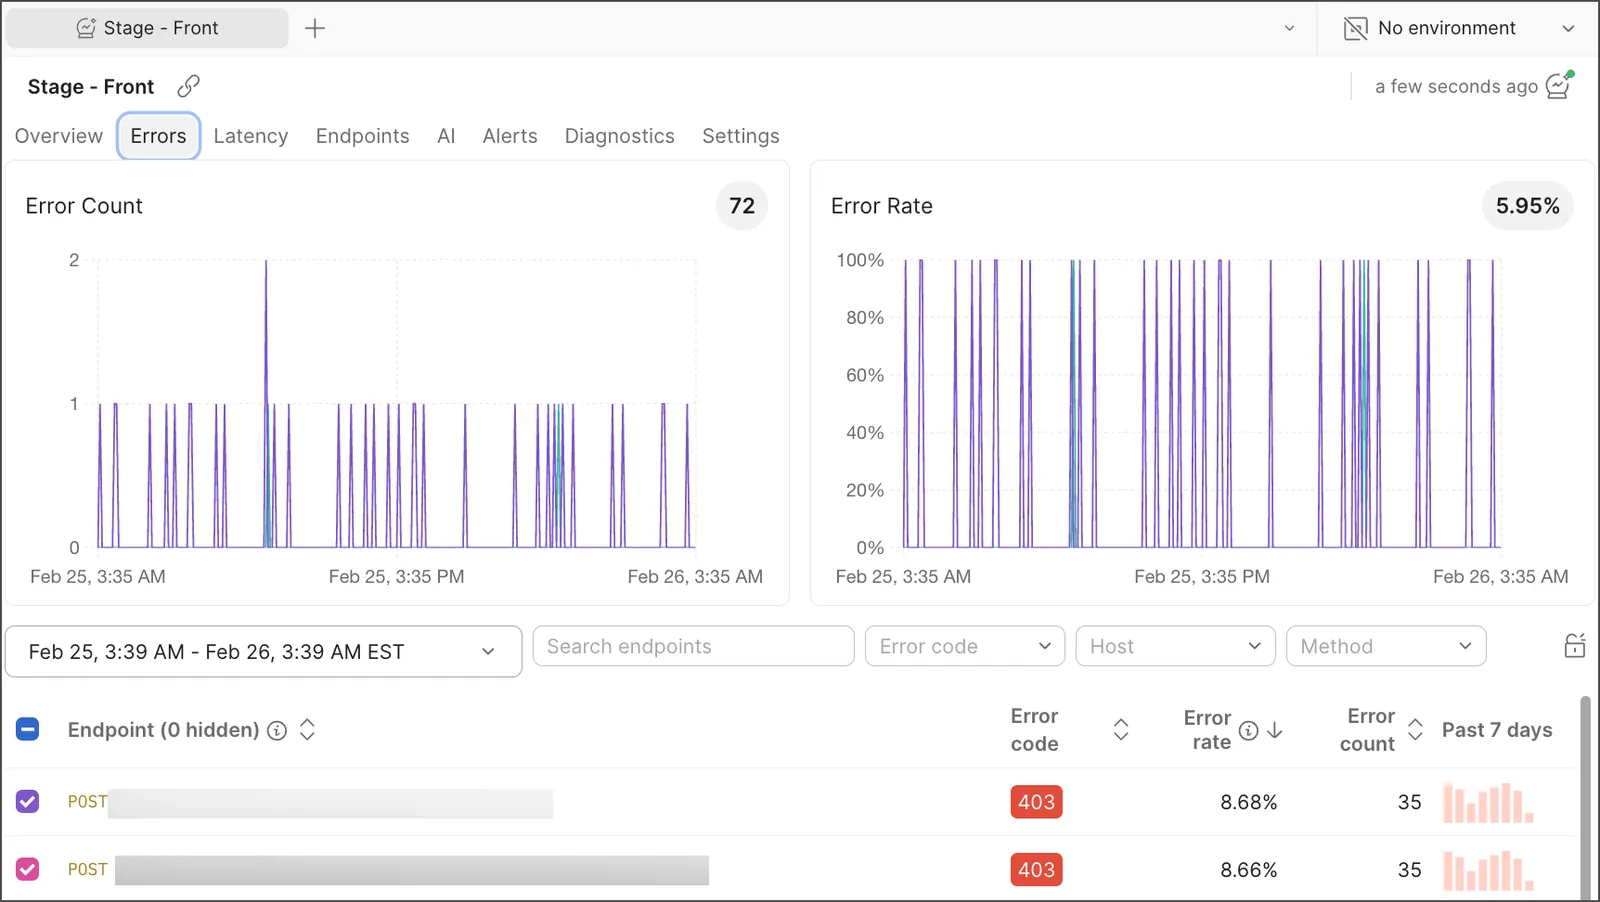Click into the Search endpoints field

click(694, 646)
